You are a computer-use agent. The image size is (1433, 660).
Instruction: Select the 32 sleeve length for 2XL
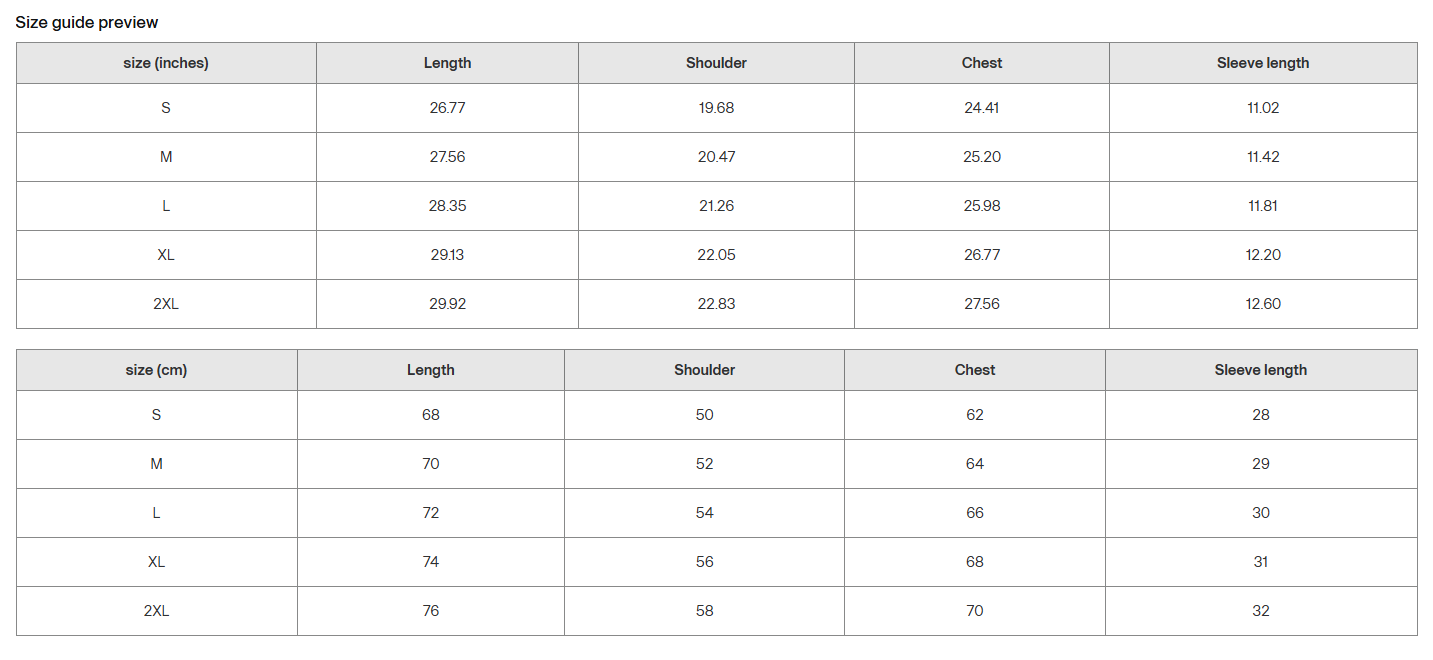(1261, 611)
